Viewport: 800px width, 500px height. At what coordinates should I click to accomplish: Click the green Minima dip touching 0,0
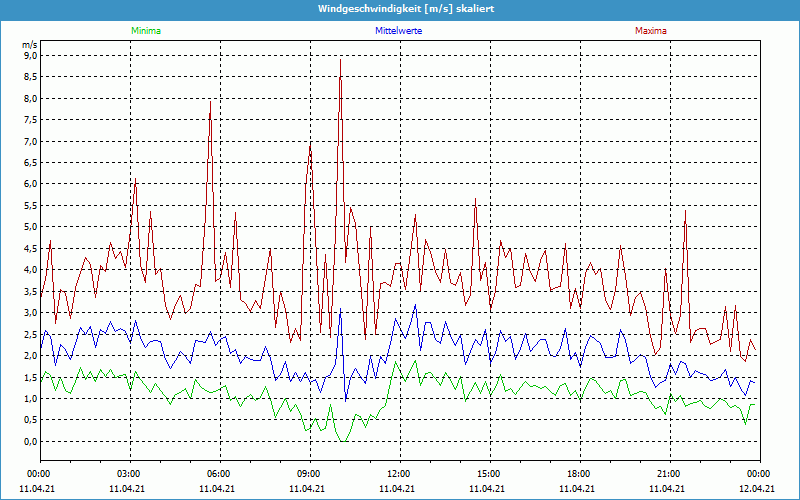342,440
